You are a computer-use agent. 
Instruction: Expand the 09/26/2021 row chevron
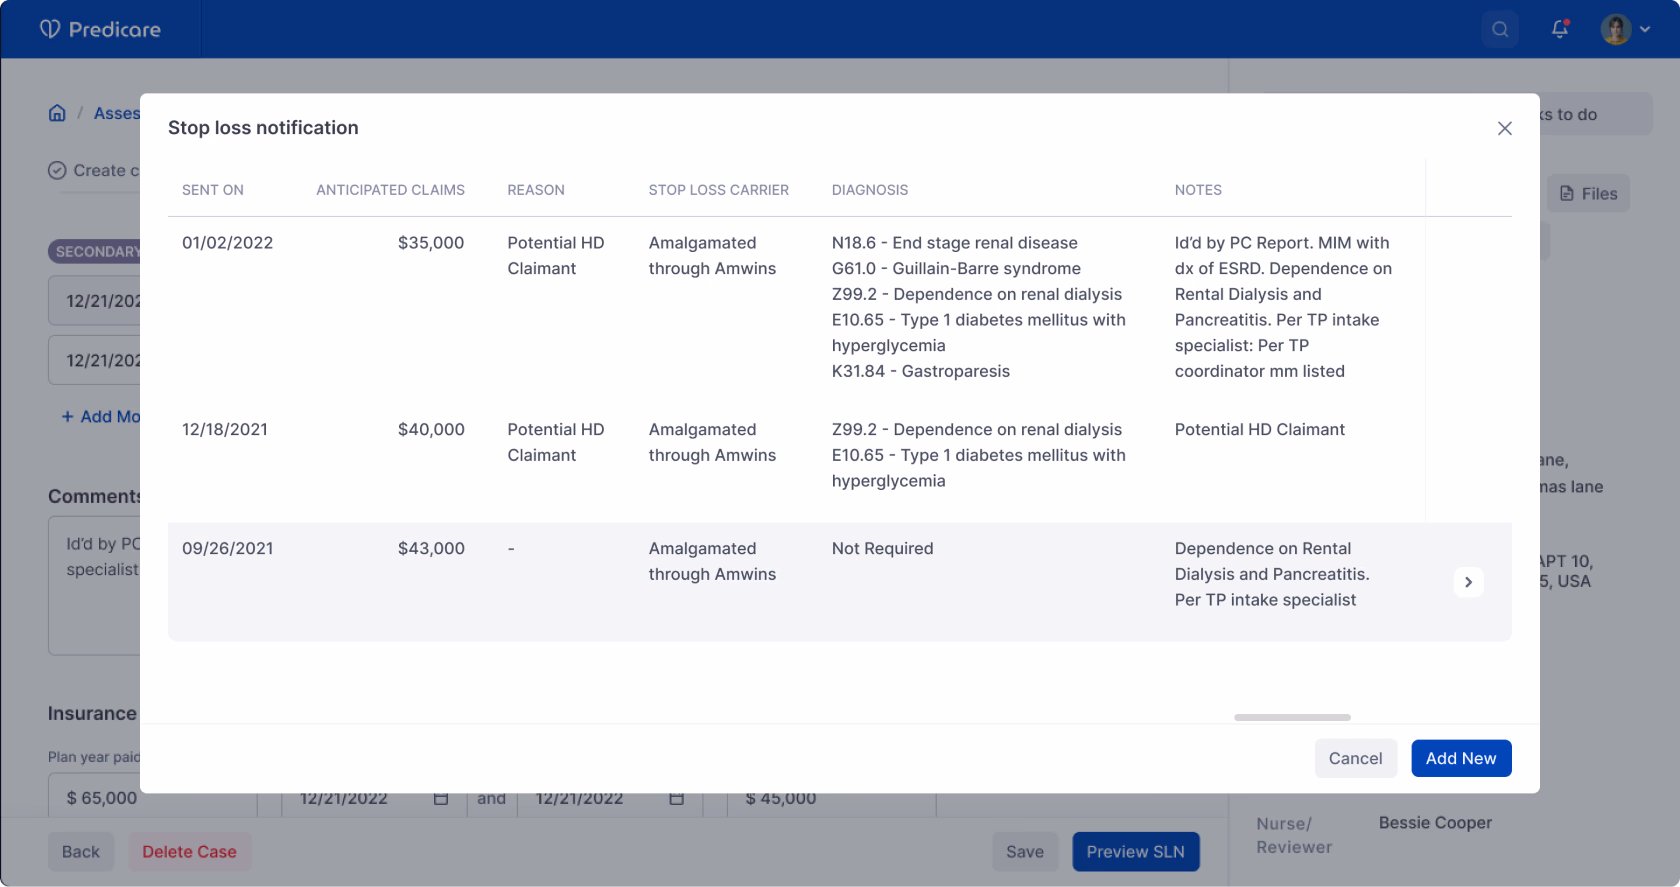(1468, 582)
